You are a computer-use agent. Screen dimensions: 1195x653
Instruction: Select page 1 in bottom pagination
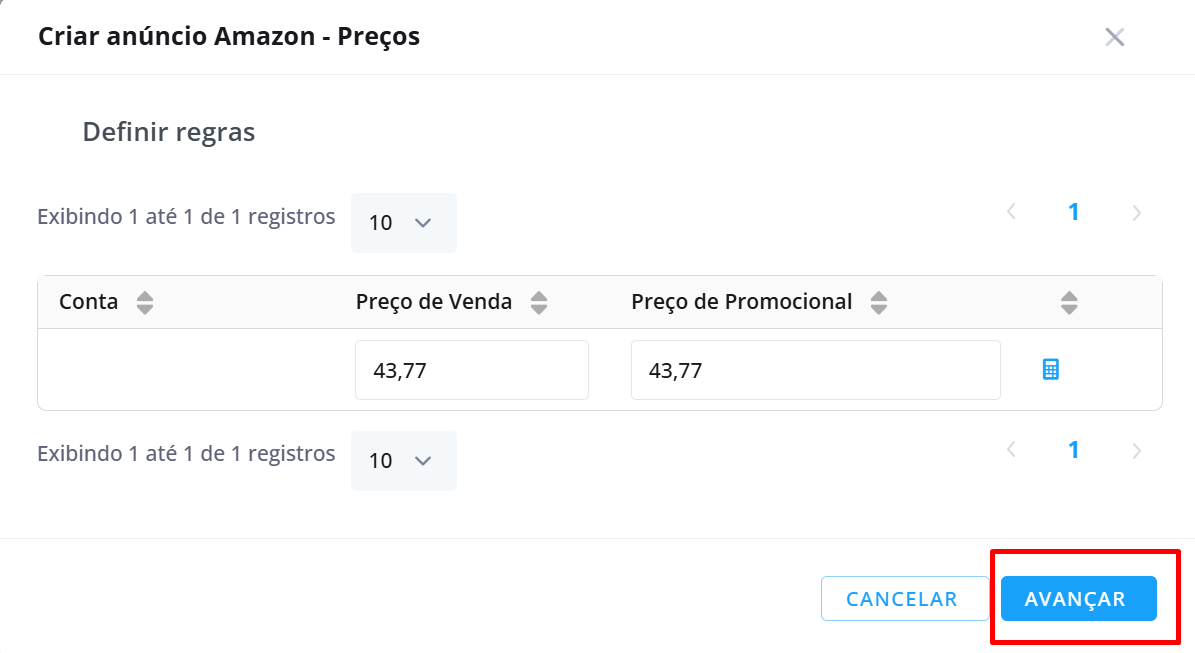[x=1073, y=450]
